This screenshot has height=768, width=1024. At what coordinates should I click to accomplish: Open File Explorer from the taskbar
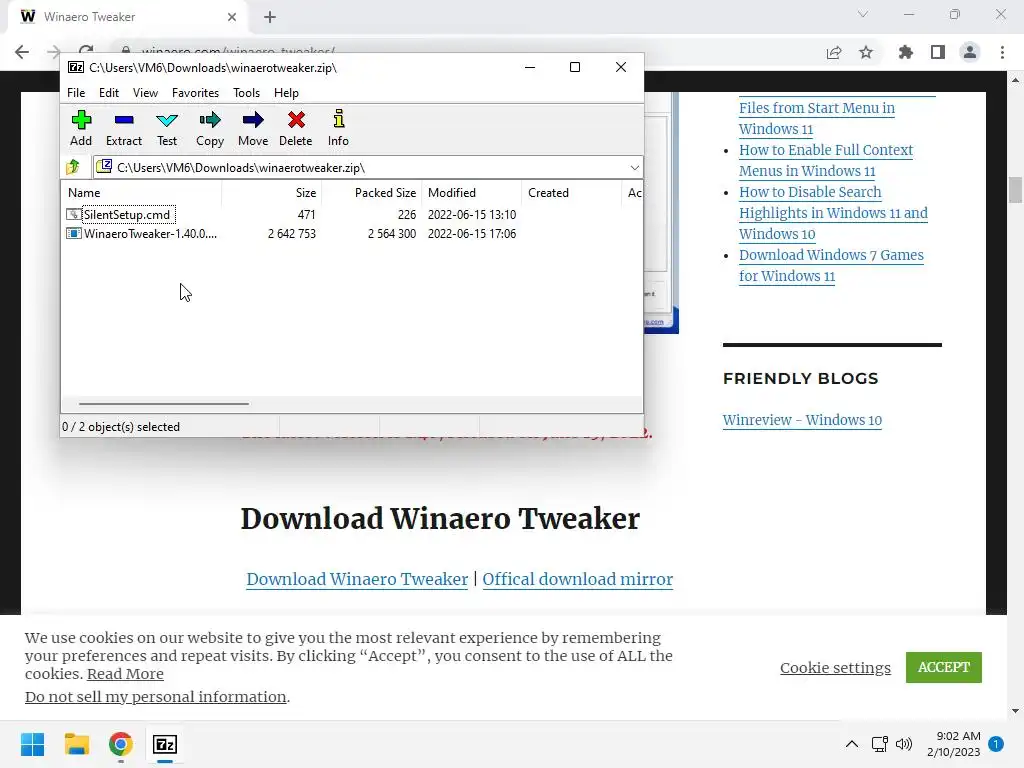[x=76, y=744]
